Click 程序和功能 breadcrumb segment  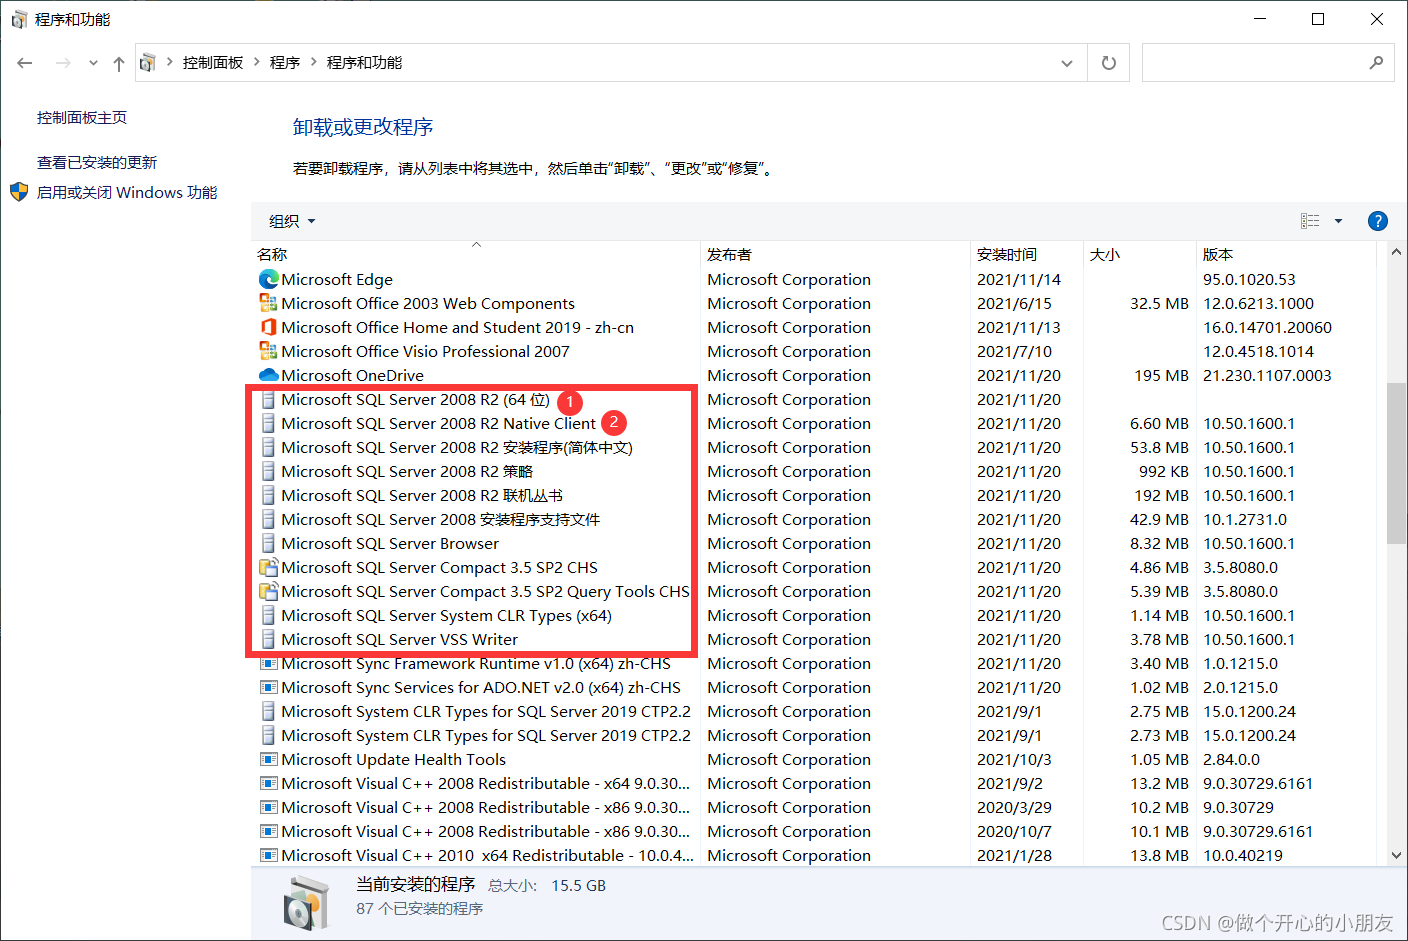[365, 62]
